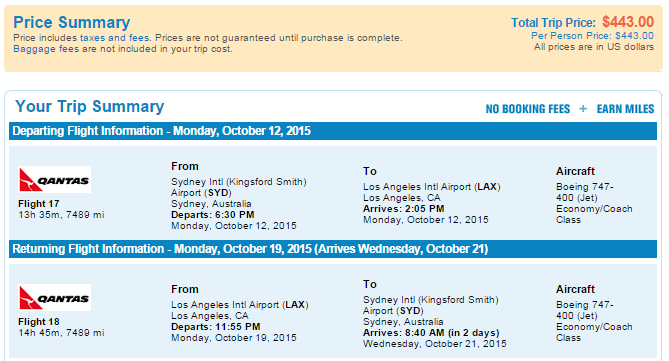Select the Departing Flight Information header bar
This screenshot has width=669, height=361.
333,131
